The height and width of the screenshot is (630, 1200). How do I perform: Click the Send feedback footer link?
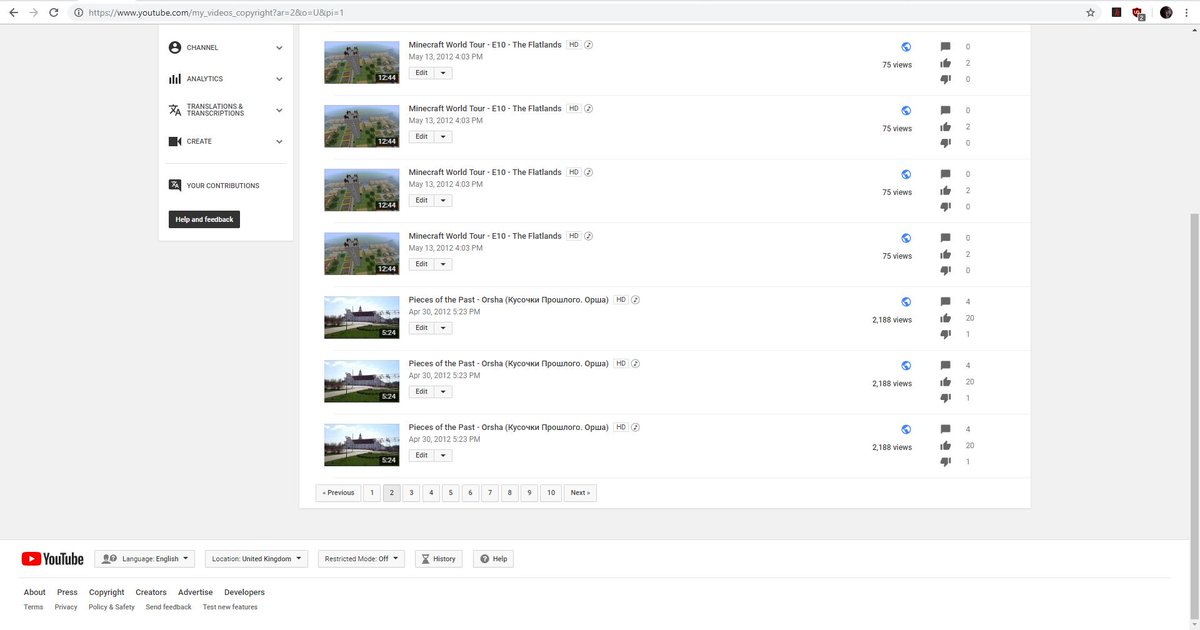click(x=168, y=607)
